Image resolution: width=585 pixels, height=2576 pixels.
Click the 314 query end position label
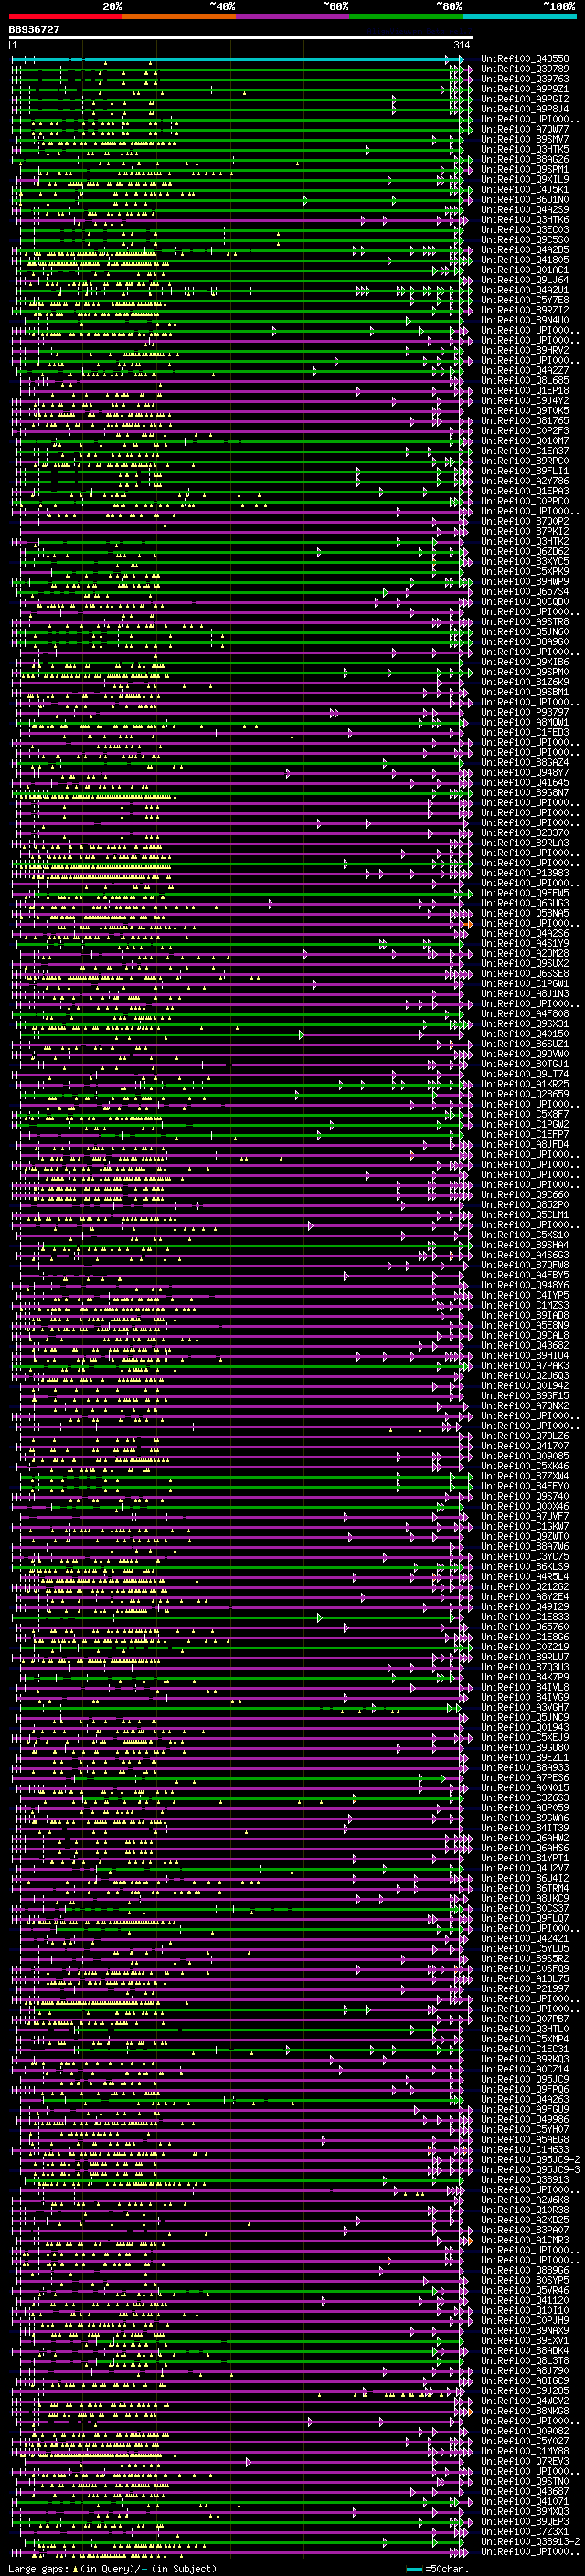coord(462,46)
